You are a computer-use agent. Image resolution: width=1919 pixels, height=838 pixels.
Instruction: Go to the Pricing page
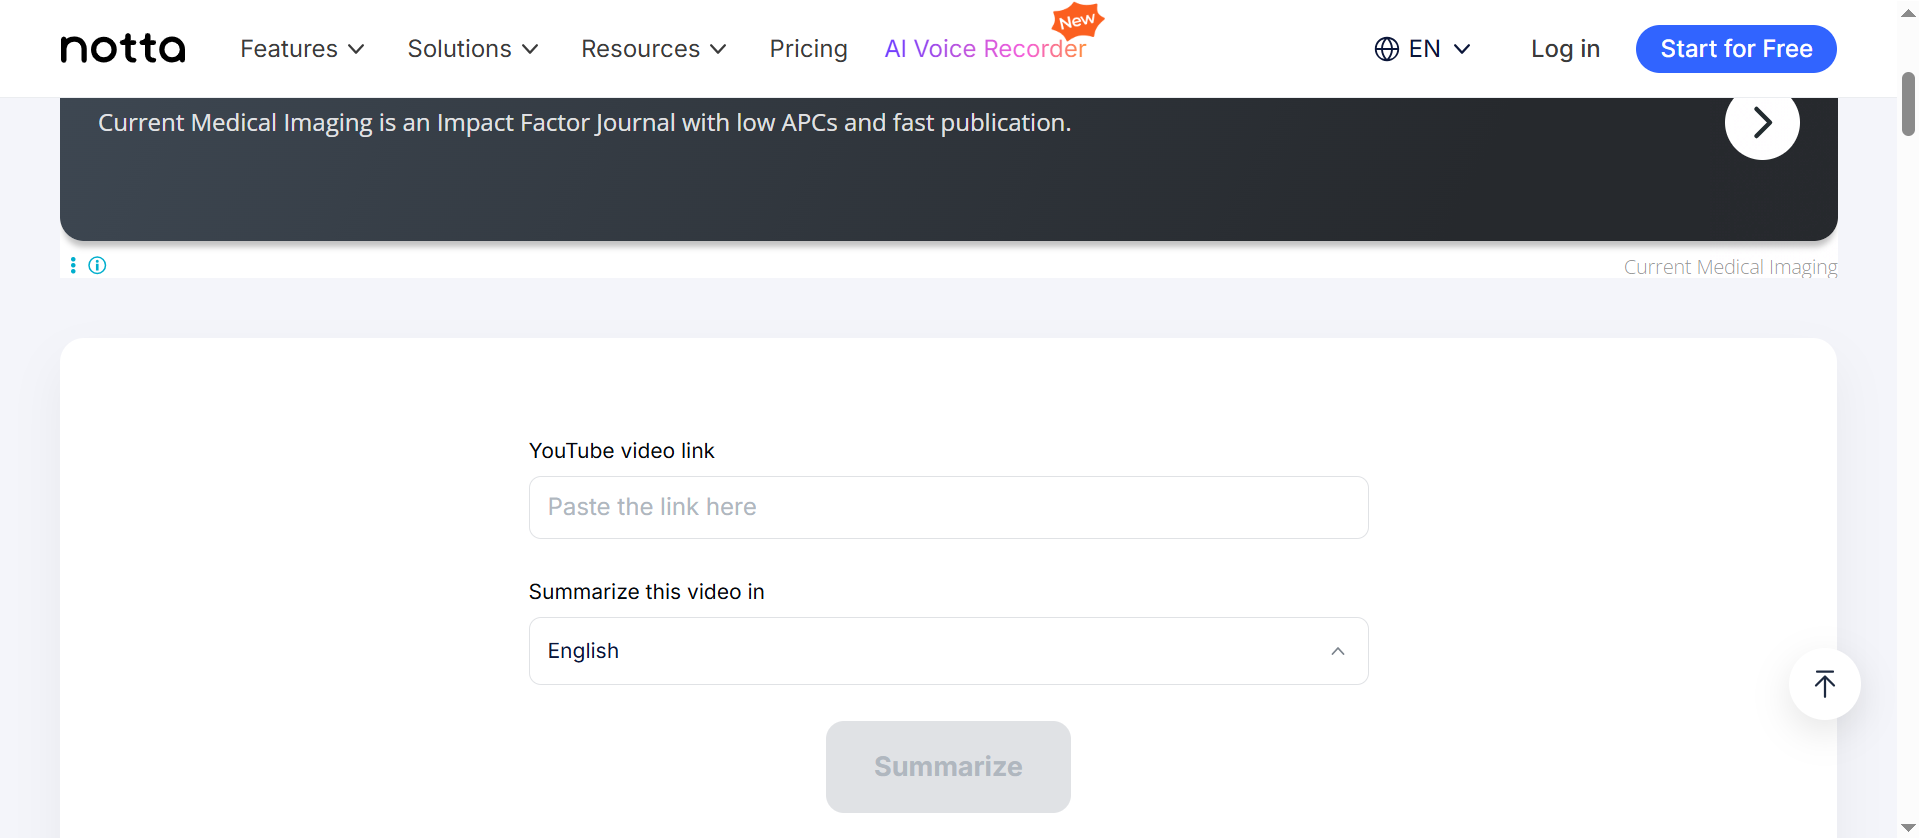point(808,49)
